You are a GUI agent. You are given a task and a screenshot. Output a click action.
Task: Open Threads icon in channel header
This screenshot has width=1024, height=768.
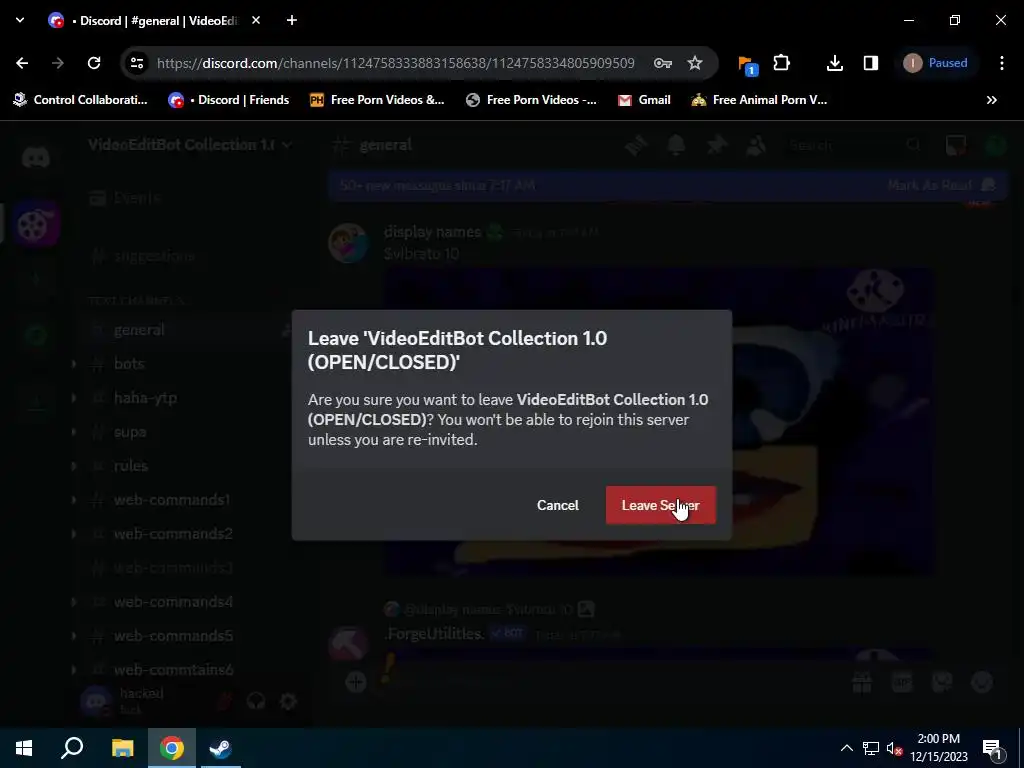point(635,145)
